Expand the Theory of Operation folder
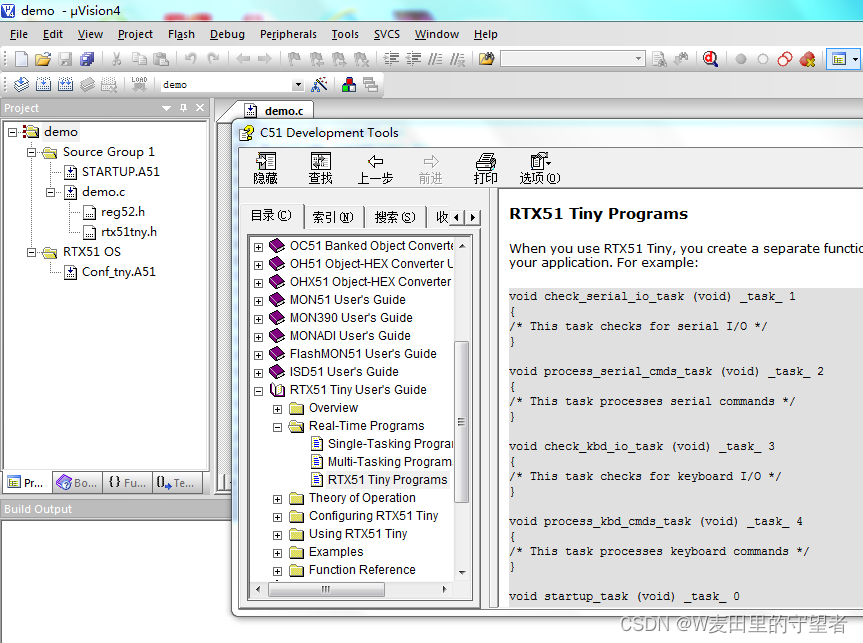The width and height of the screenshot is (863, 643). pyautogui.click(x=277, y=499)
